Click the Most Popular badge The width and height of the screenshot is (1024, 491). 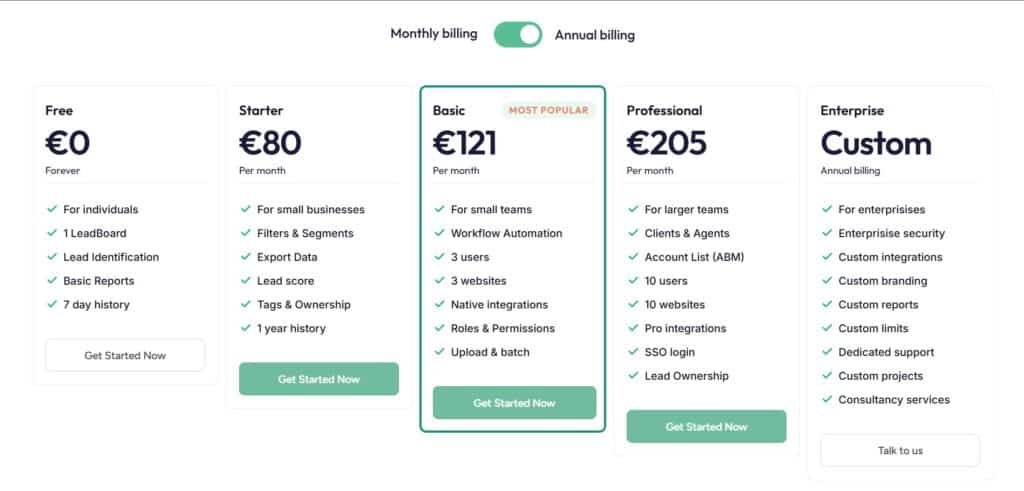pos(548,110)
